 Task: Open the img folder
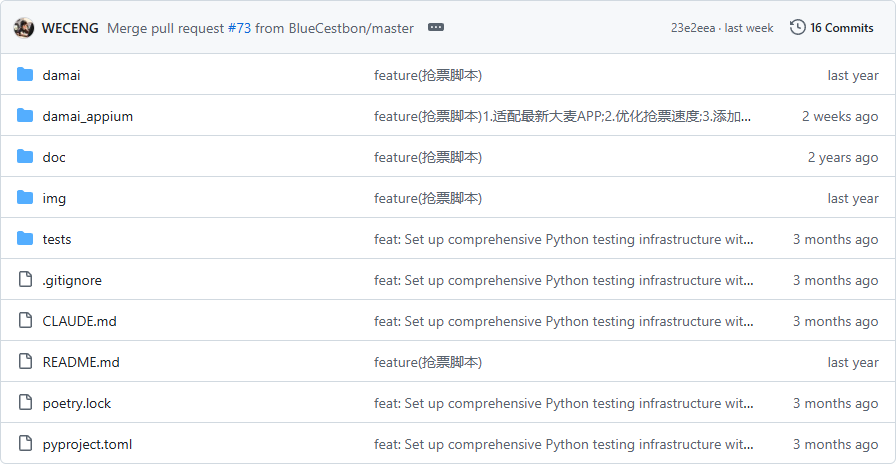pyautogui.click(x=54, y=198)
